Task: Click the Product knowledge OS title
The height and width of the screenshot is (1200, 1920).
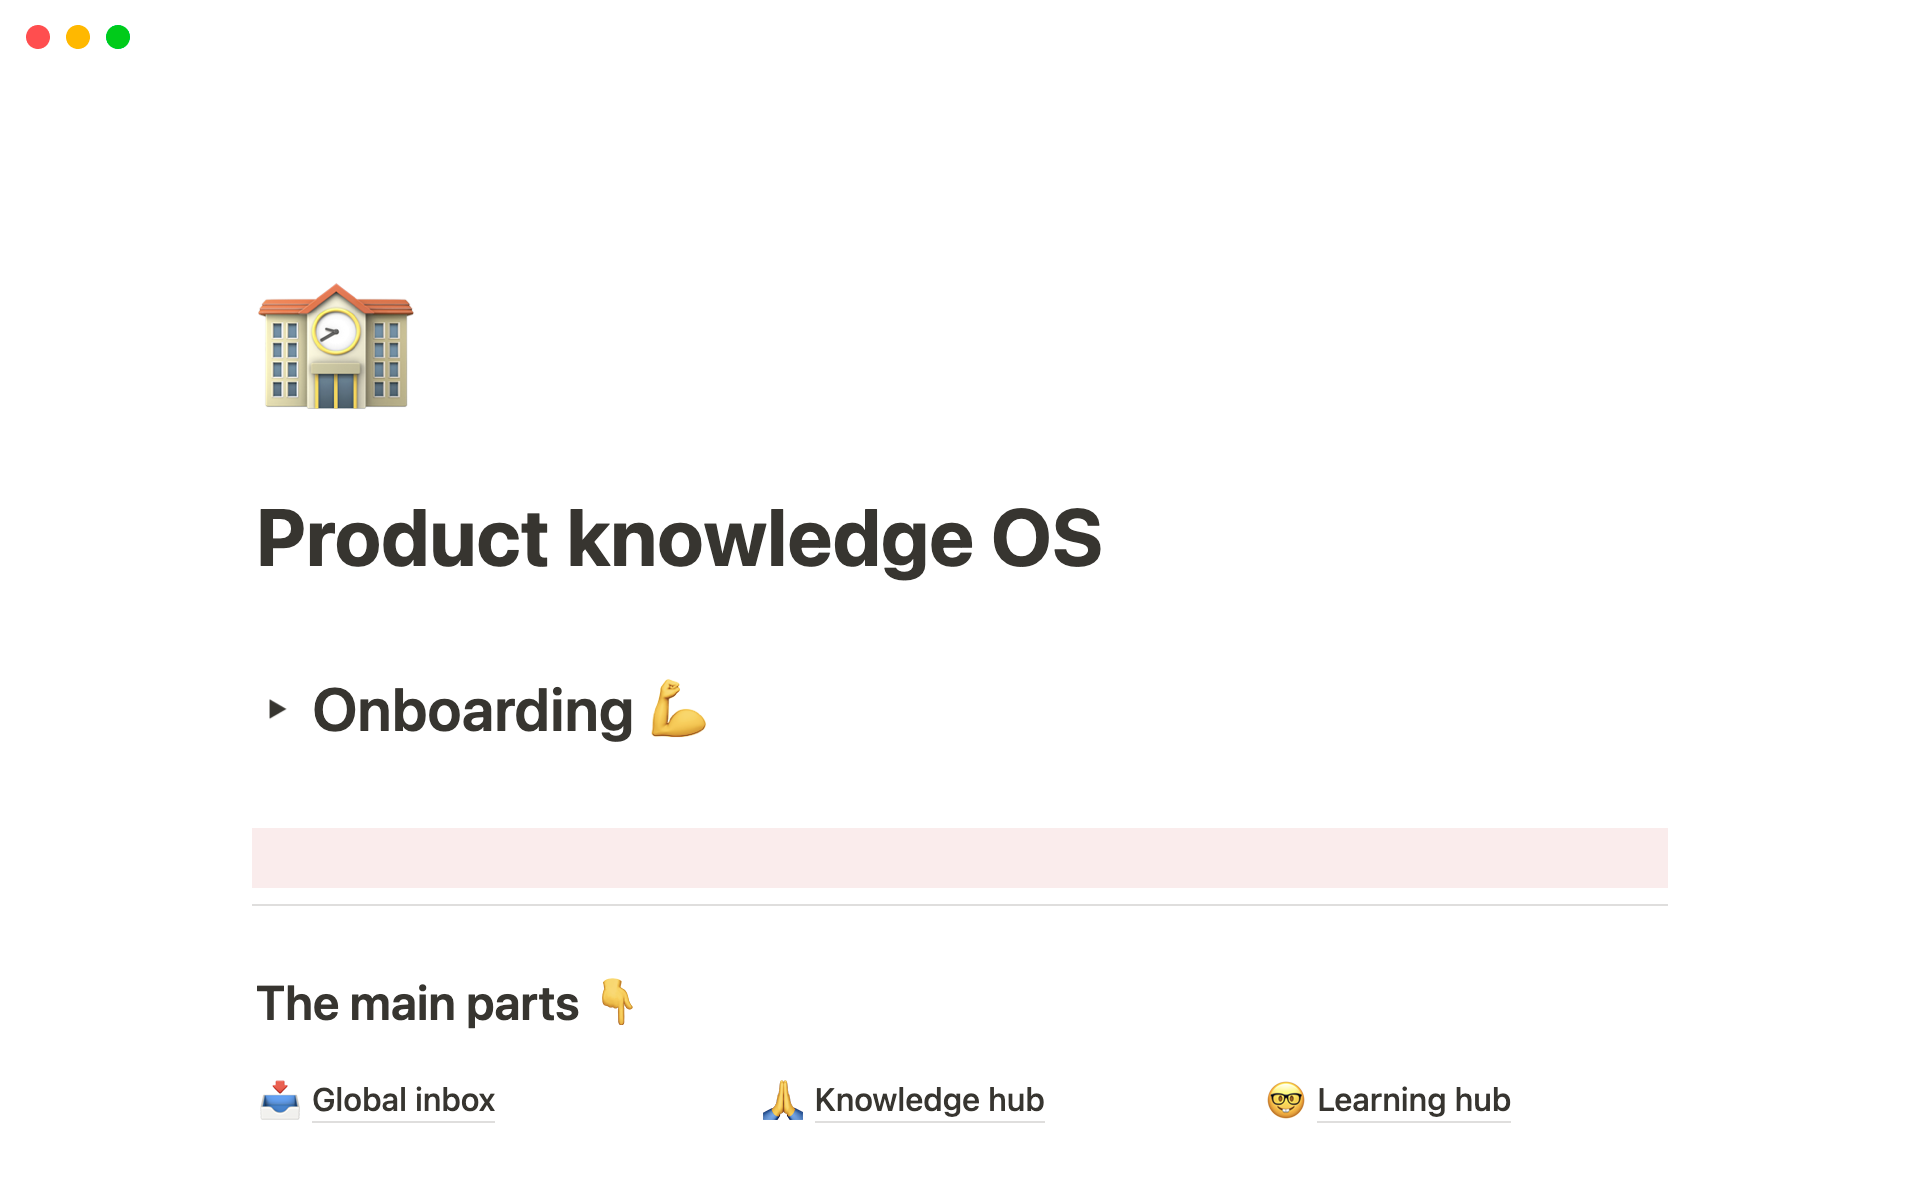Action: tap(677, 538)
